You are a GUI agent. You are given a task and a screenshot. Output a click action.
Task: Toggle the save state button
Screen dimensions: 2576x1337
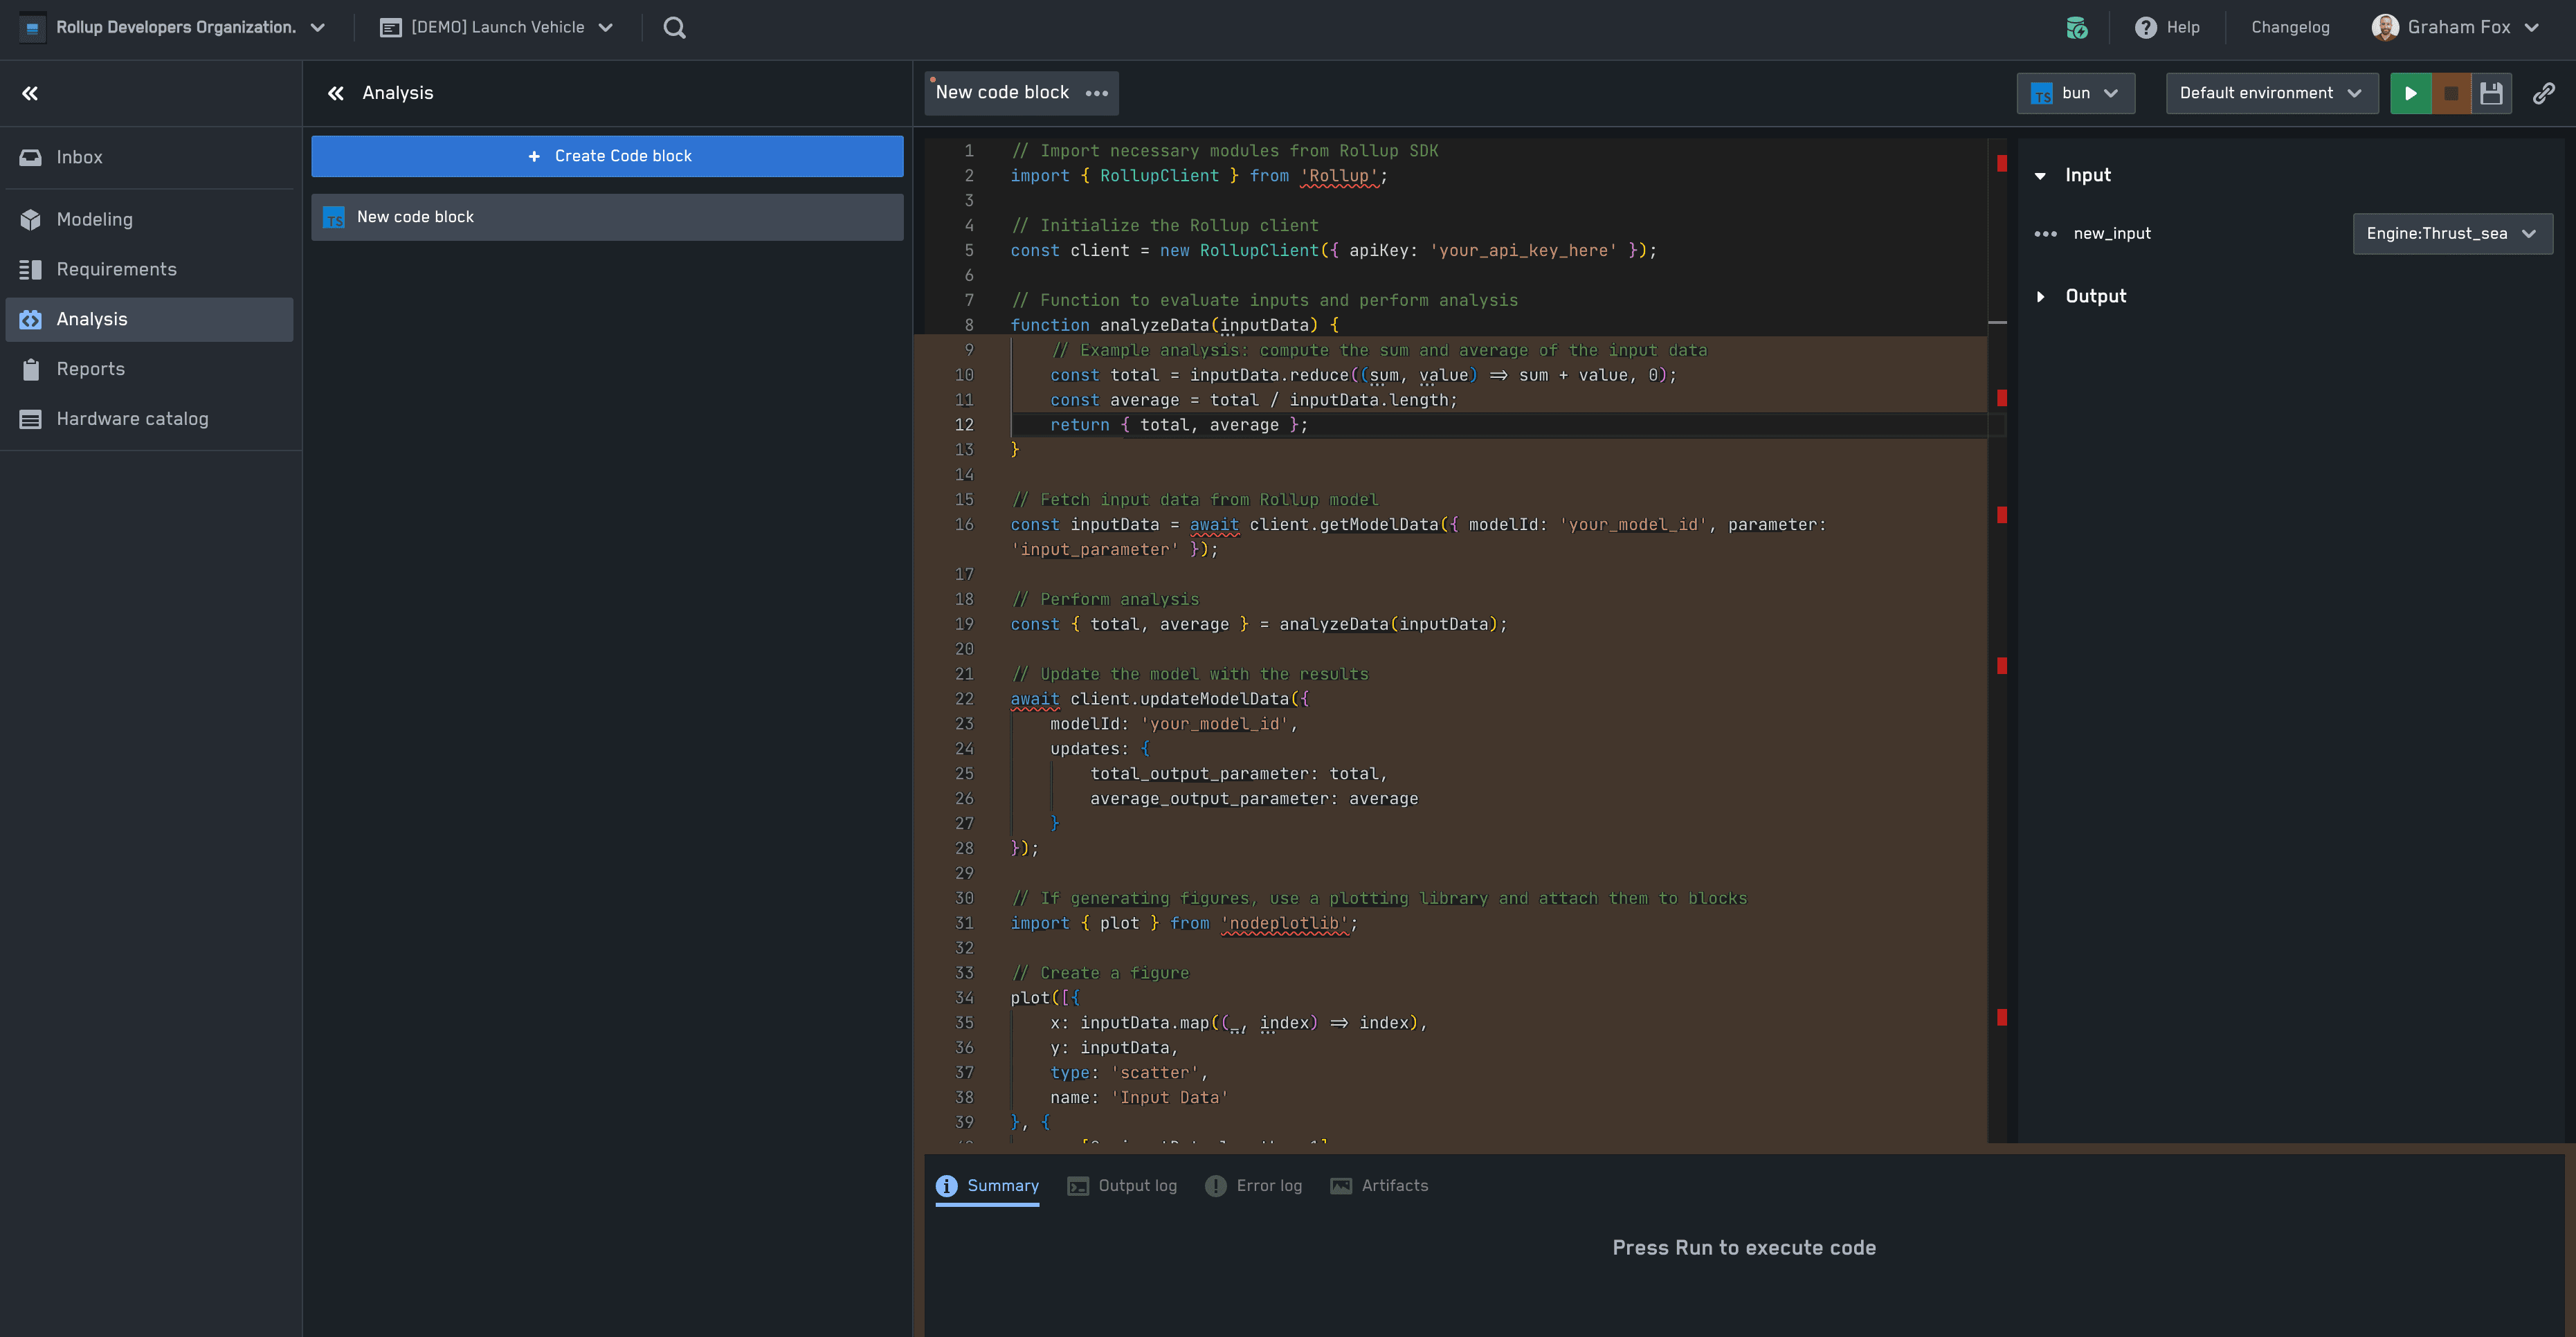(2491, 92)
